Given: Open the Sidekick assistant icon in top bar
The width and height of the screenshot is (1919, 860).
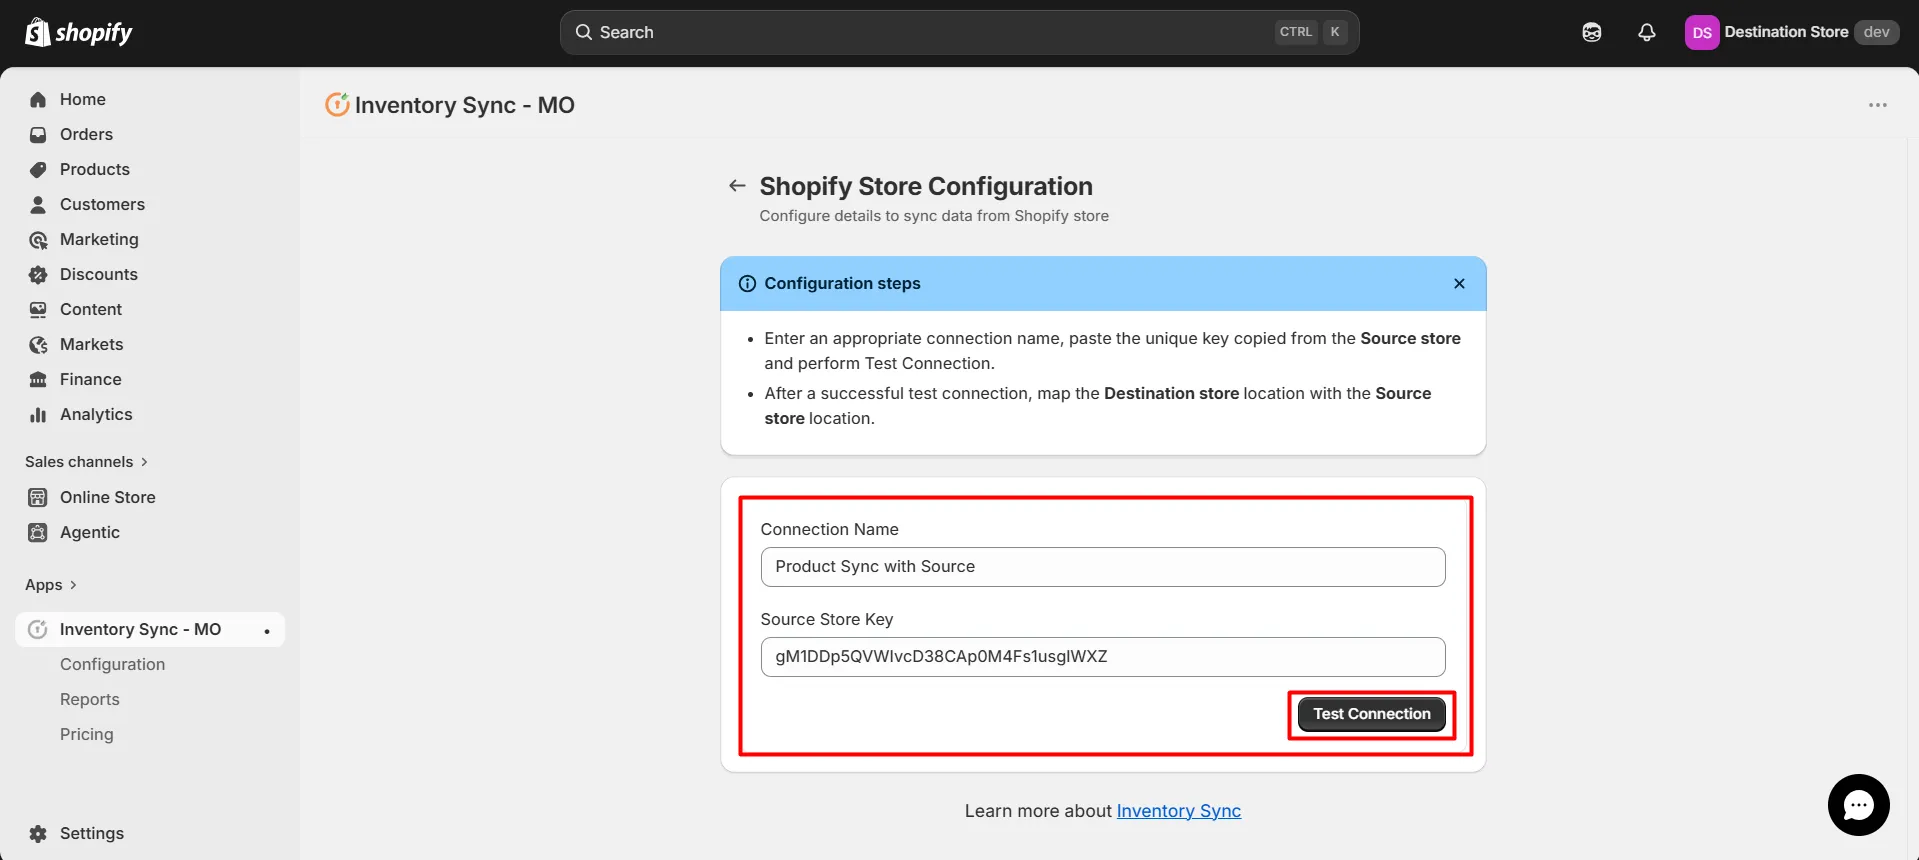Looking at the screenshot, I should (x=1592, y=32).
